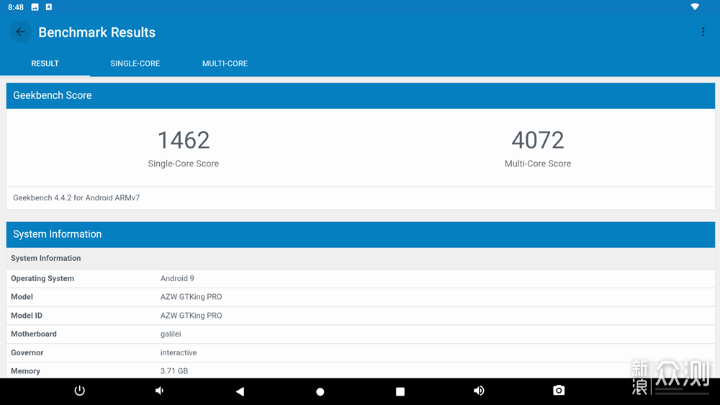
Task: Tap the back arrow in header
Action: click(20, 32)
